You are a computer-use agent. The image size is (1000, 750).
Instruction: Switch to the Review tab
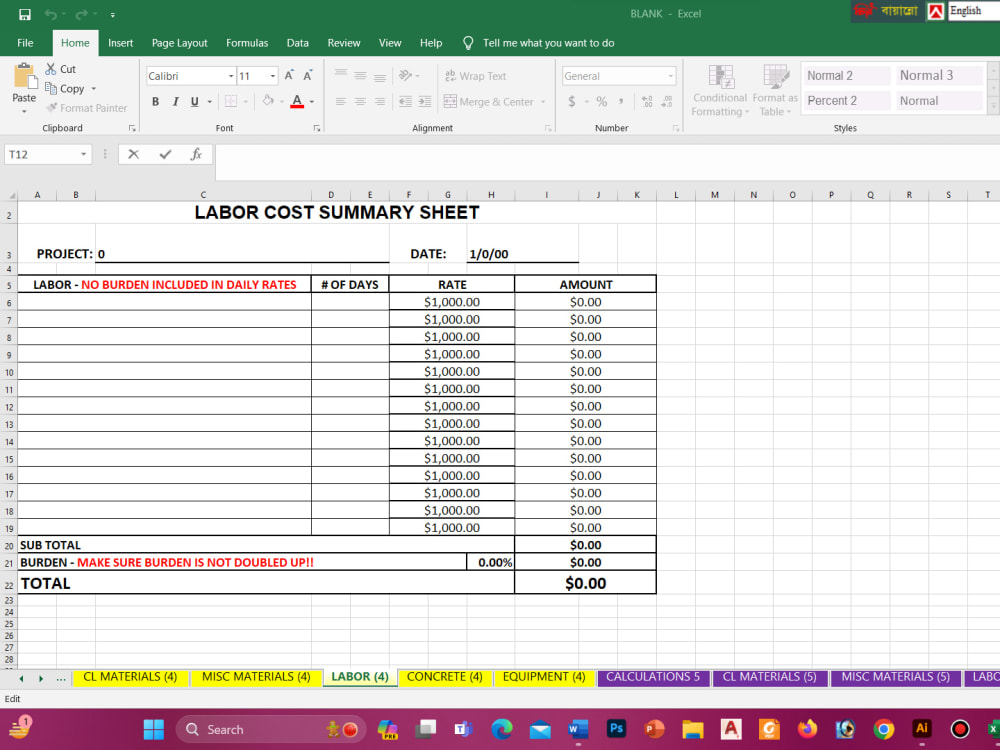(344, 43)
